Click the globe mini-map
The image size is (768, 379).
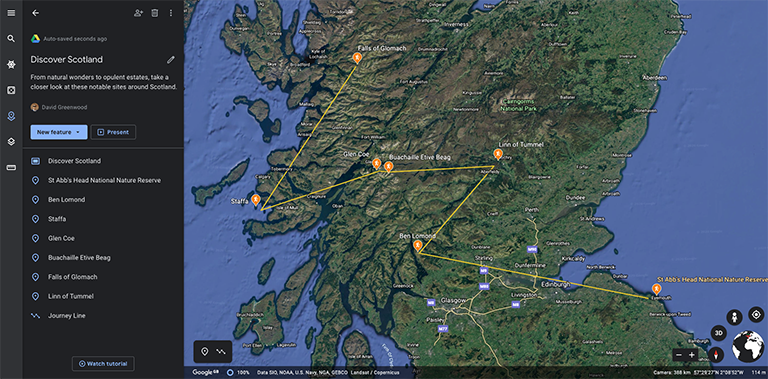pyautogui.click(x=747, y=347)
